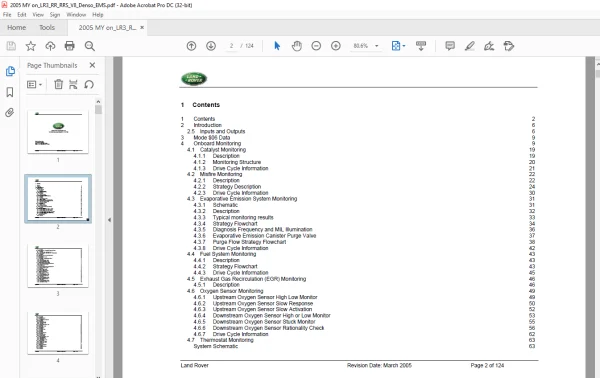The width and height of the screenshot is (600, 378).
Task: Select the Highlight text pen icon
Action: (x=470, y=46)
